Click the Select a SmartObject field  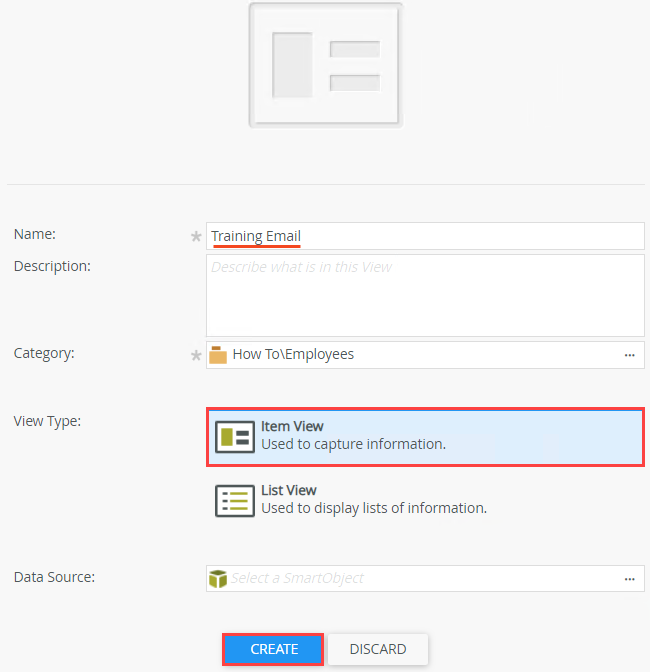pos(425,579)
